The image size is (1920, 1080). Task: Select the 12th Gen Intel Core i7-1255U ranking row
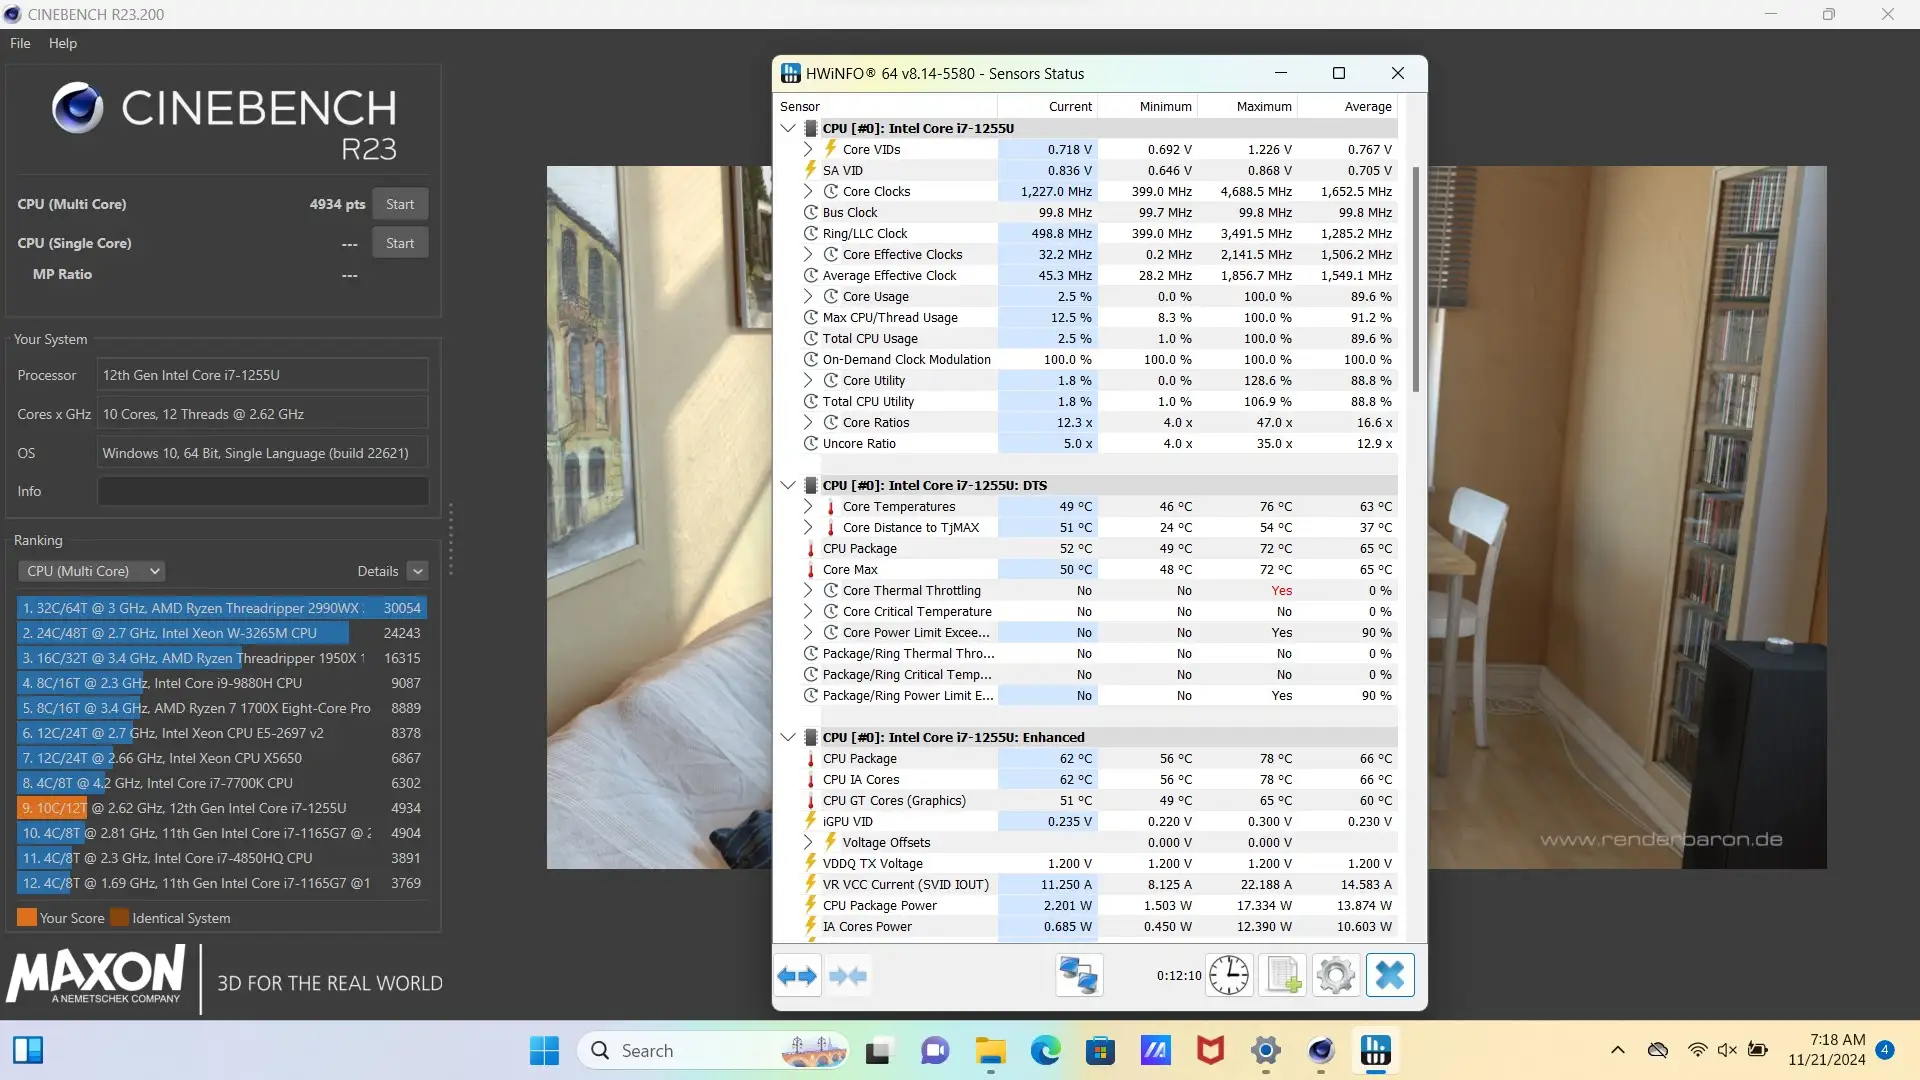coord(222,808)
